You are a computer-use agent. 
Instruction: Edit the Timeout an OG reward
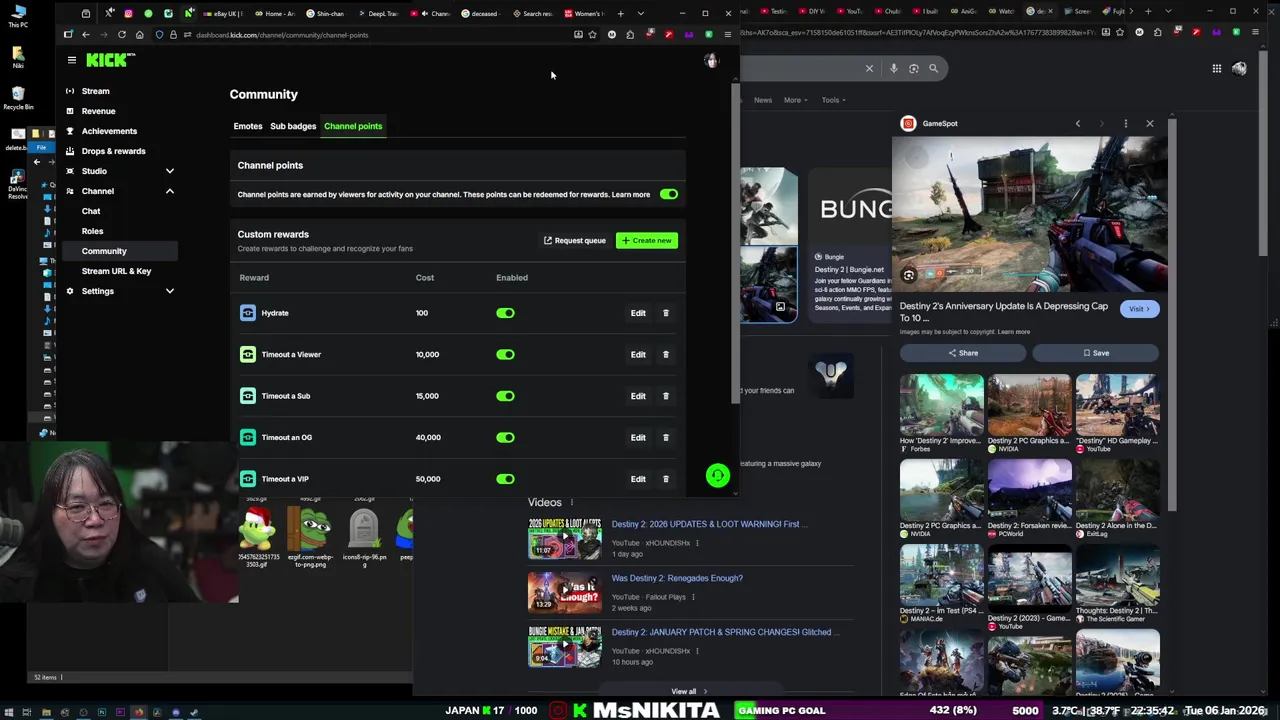[638, 437]
